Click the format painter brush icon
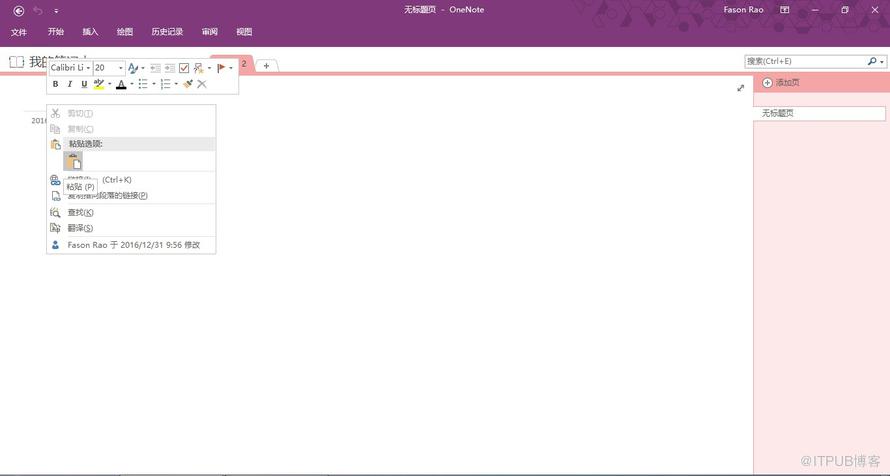The width and height of the screenshot is (890, 476). click(187, 85)
